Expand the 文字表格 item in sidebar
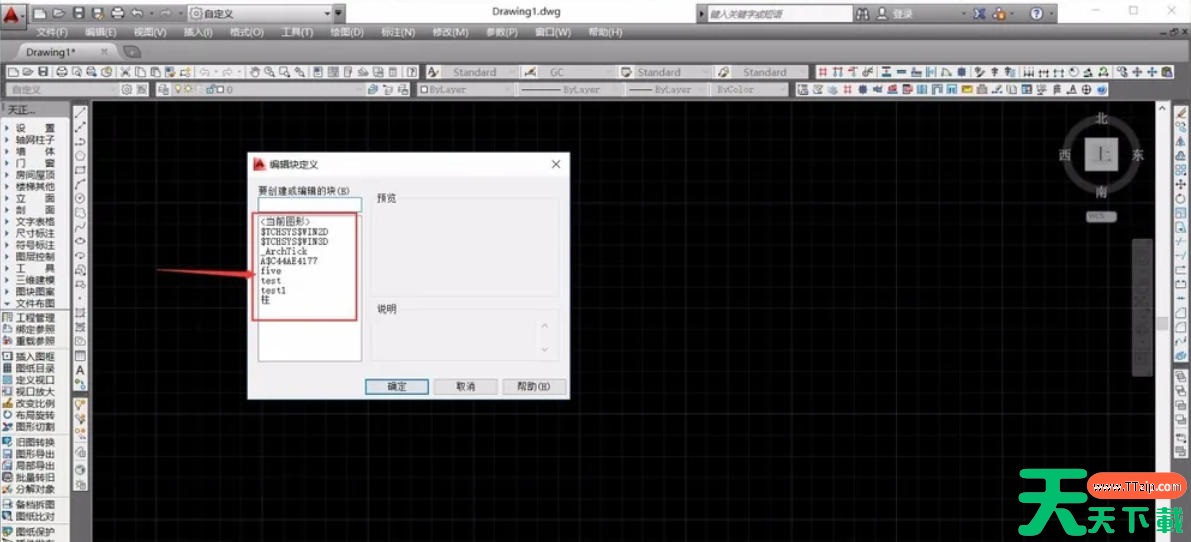Viewport: 1191px width, 542px height. (x=35, y=221)
